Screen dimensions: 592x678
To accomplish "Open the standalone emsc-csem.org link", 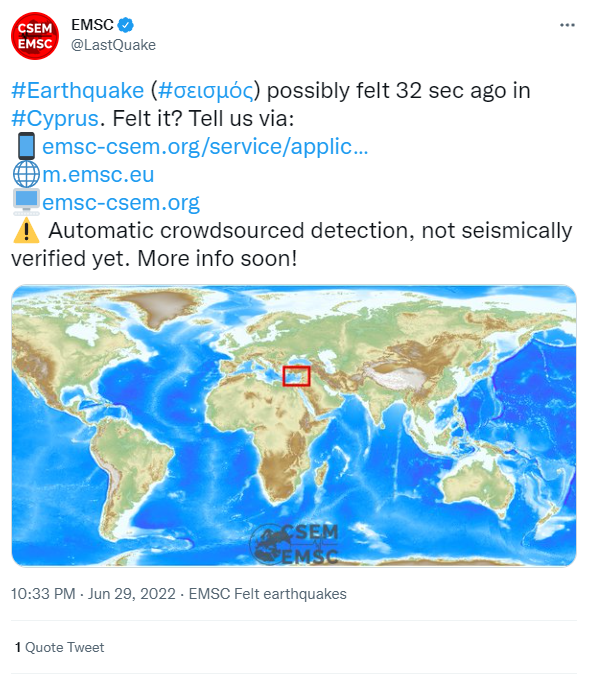I will [121, 203].
